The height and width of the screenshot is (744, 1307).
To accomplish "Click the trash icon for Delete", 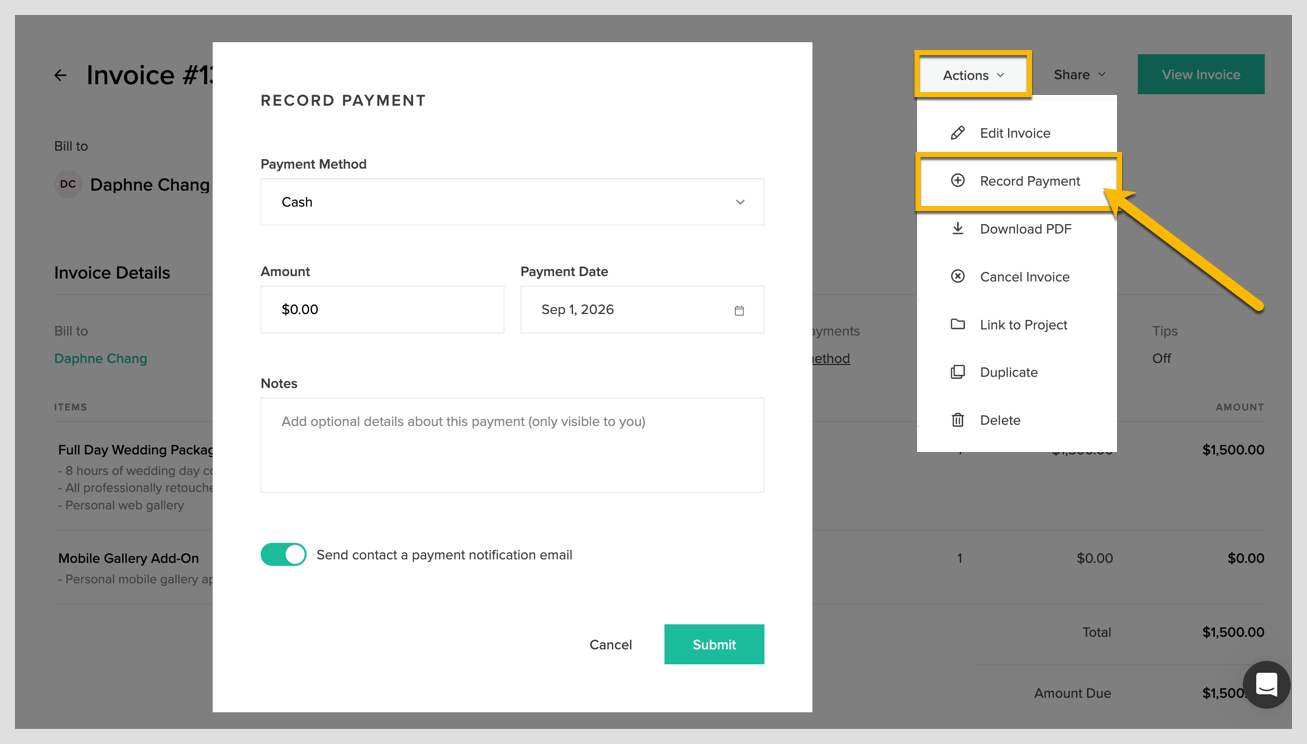I will pos(957,420).
